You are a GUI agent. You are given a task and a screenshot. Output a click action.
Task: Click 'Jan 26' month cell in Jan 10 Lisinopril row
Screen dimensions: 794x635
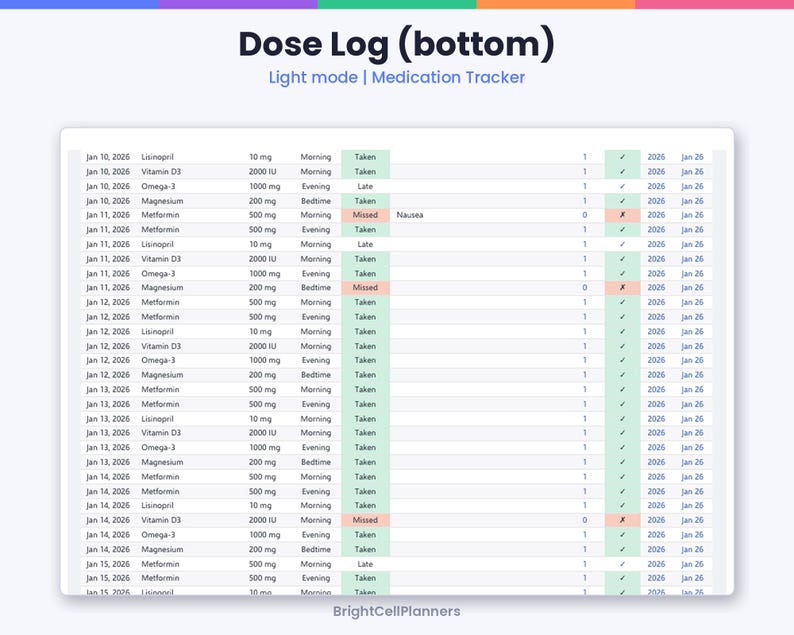click(692, 157)
